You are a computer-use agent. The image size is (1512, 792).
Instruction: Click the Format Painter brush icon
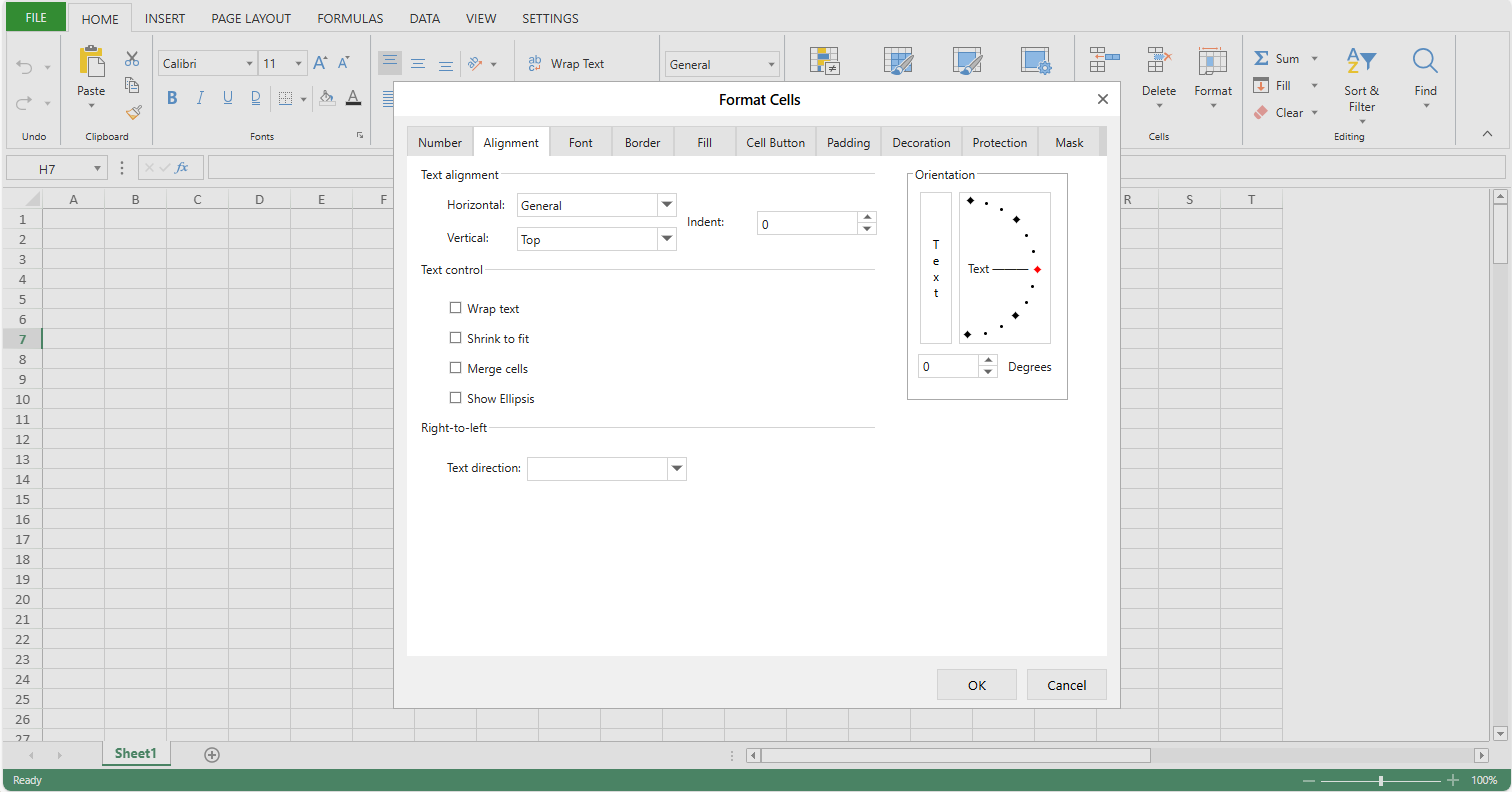point(132,112)
